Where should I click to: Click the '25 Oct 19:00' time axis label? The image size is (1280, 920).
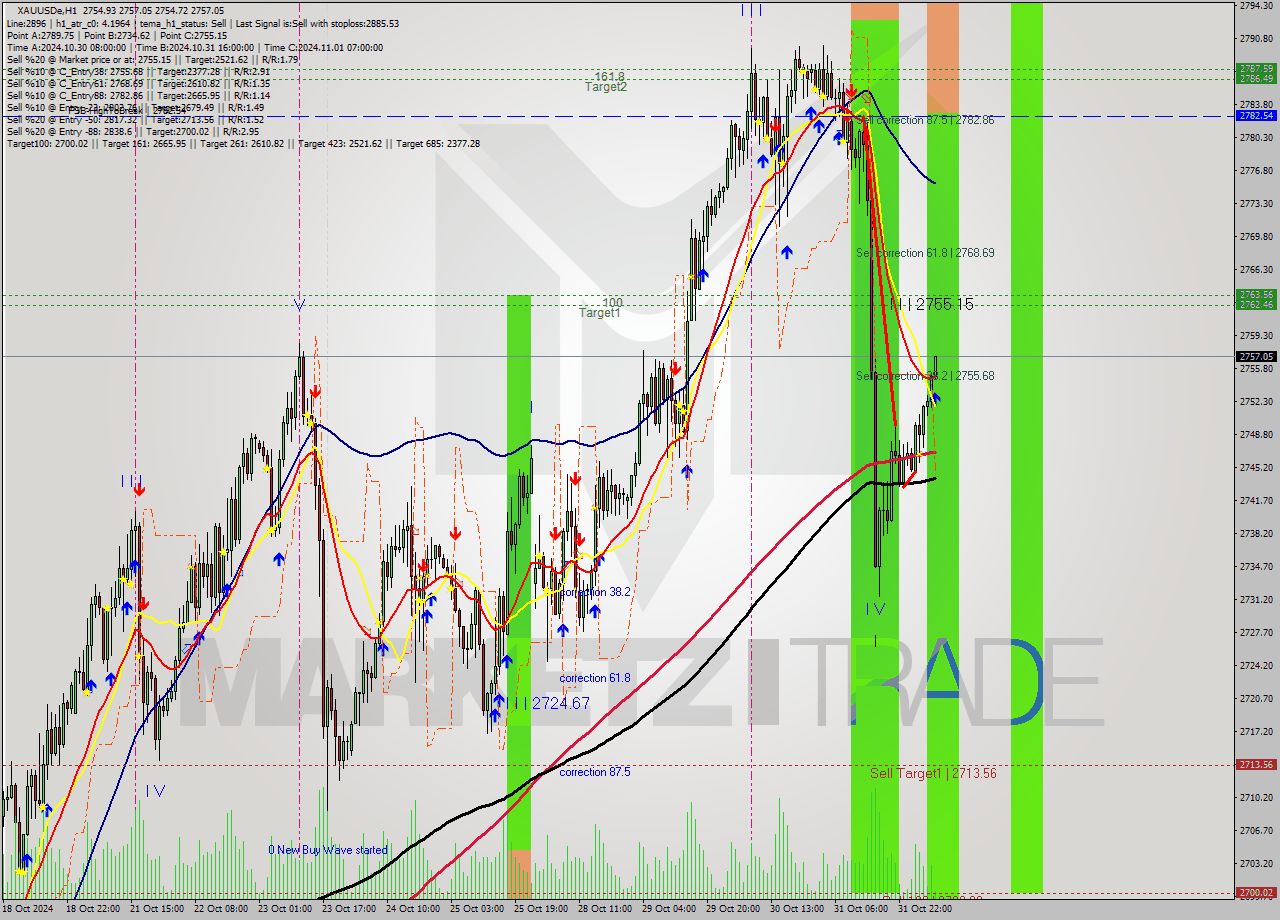pos(541,909)
